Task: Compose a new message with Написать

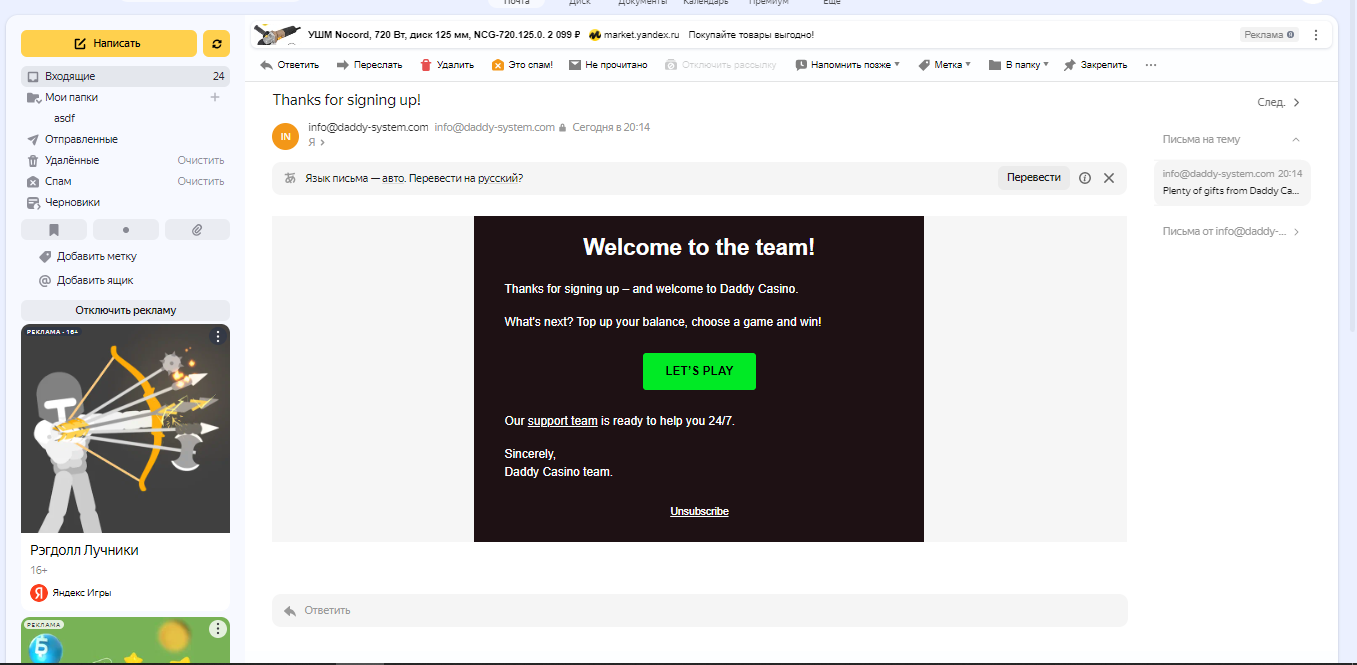Action: pyautogui.click(x=109, y=43)
